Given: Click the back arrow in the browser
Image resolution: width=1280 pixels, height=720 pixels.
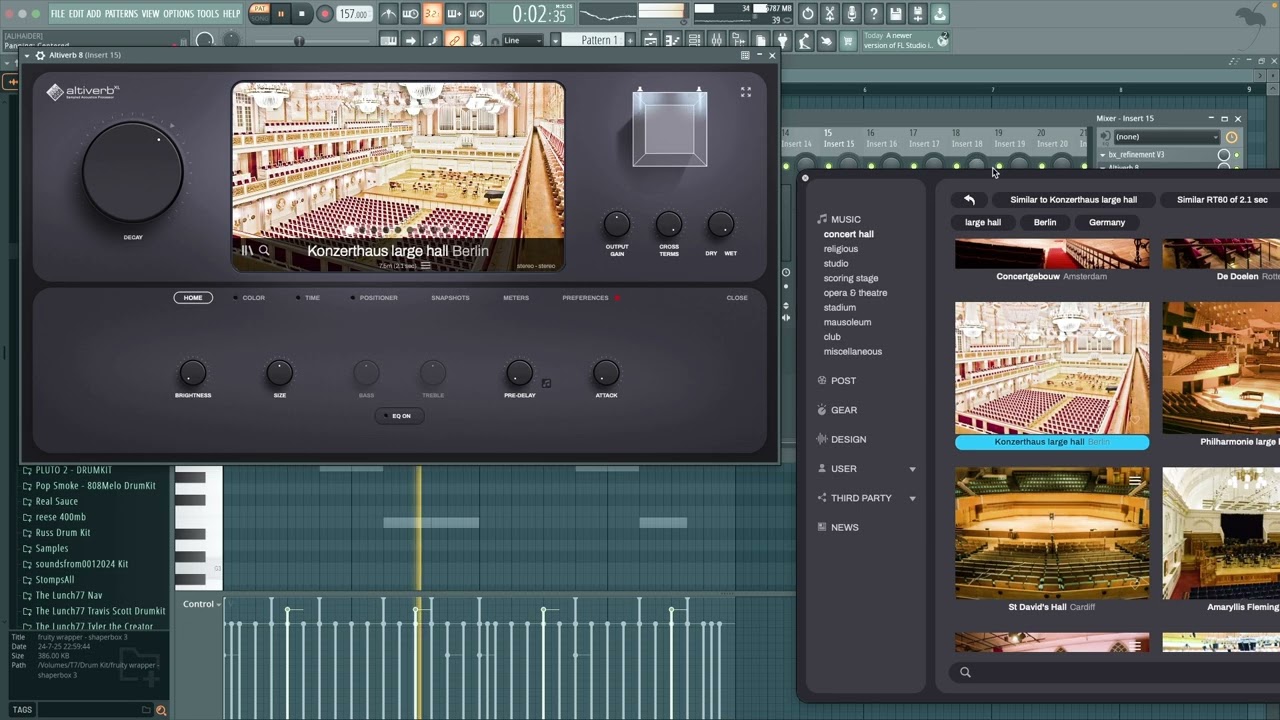Looking at the screenshot, I should point(969,200).
